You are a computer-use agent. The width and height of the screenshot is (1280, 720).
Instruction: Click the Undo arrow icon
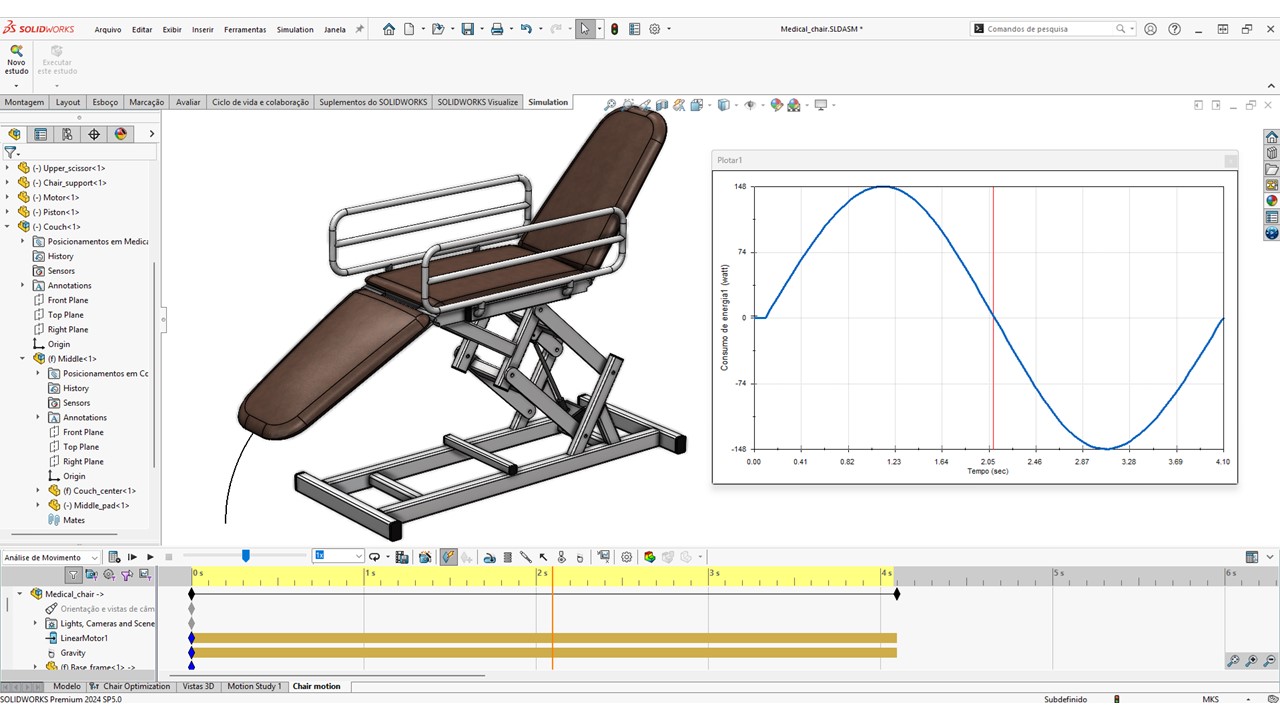526,29
